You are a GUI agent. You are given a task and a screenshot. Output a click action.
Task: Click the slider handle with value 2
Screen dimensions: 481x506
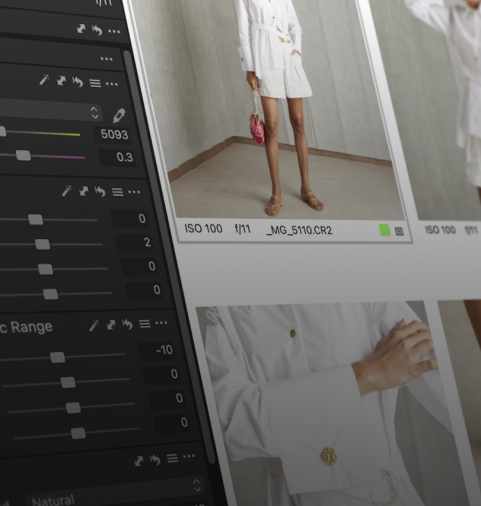(43, 244)
